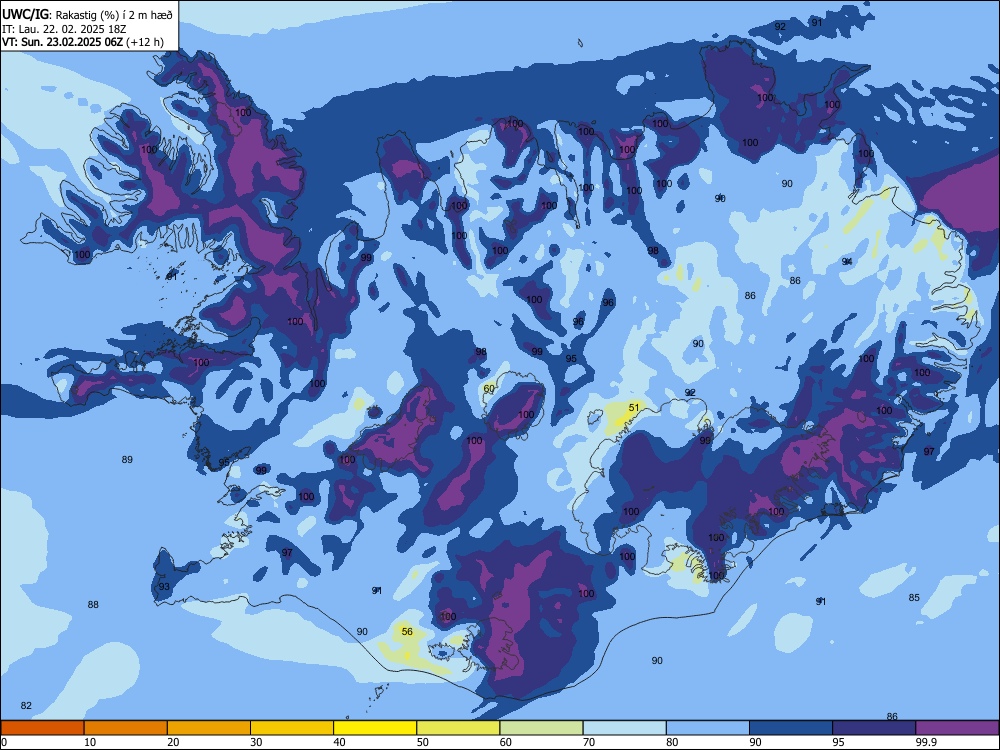This screenshot has height=750, width=1000.
Task: Pick the amber 20–30 legend swatch
Action: coord(209,728)
